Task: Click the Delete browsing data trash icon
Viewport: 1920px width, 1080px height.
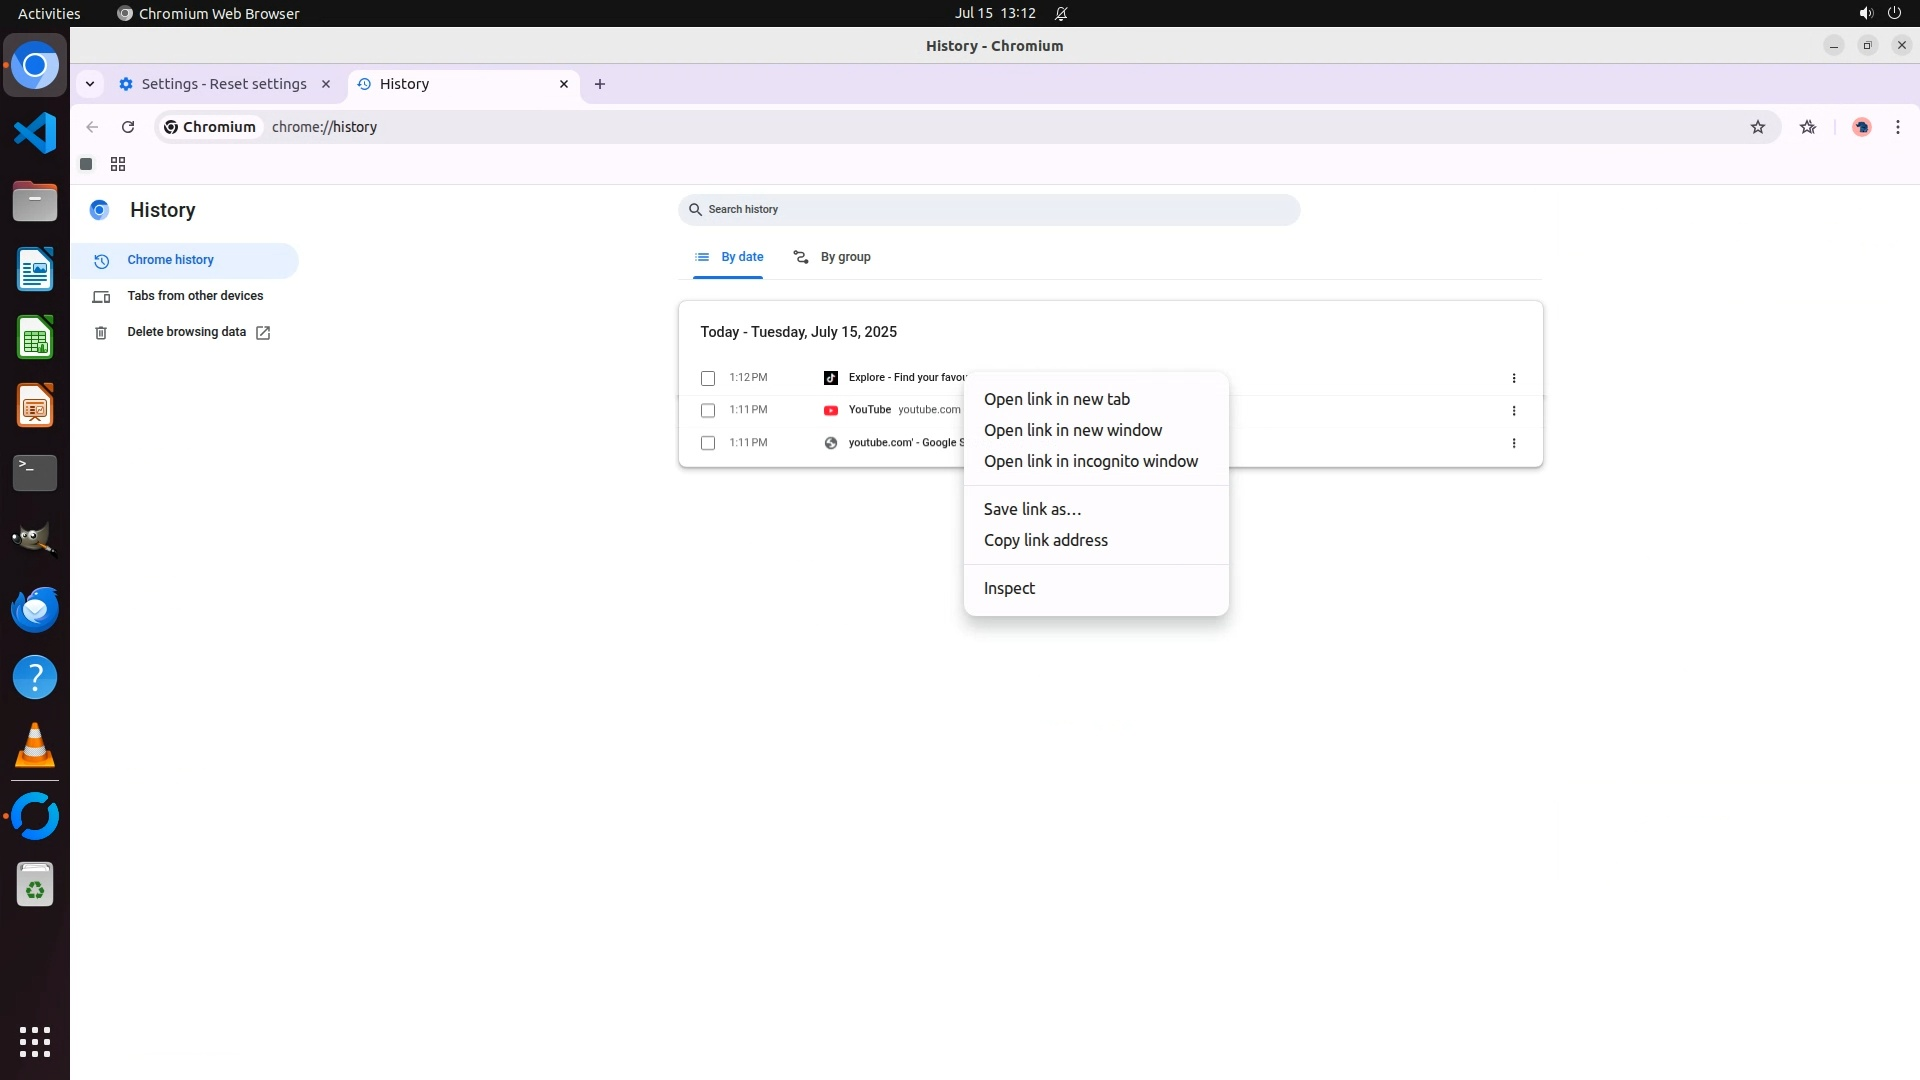Action: [101, 333]
